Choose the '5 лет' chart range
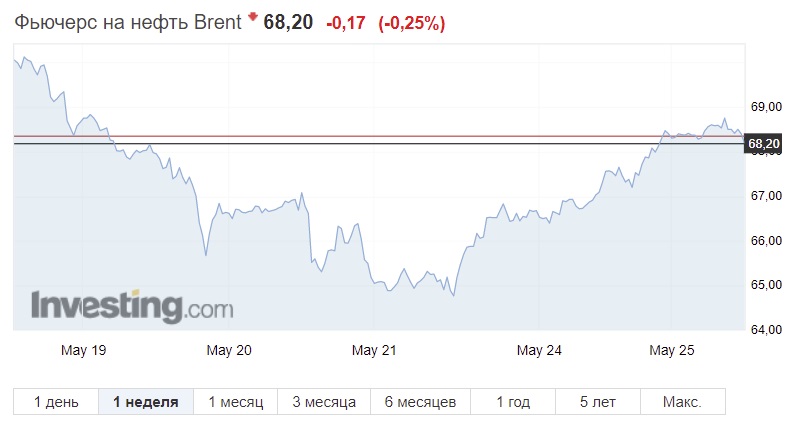 pyautogui.click(x=598, y=402)
